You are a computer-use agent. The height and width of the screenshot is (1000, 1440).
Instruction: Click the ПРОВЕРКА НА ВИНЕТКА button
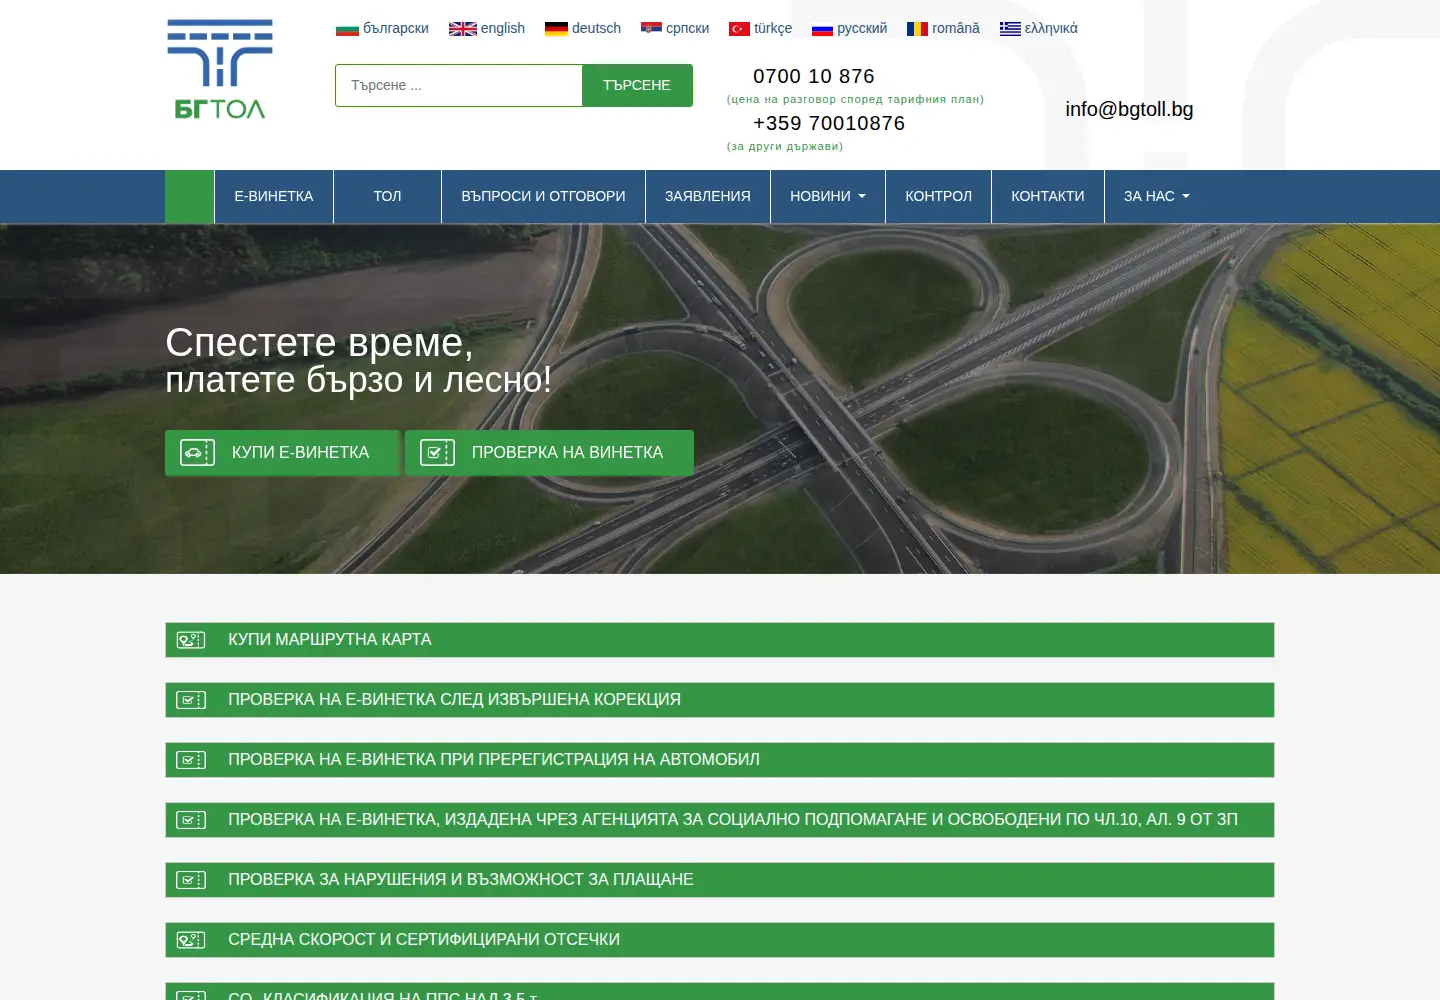pyautogui.click(x=549, y=453)
